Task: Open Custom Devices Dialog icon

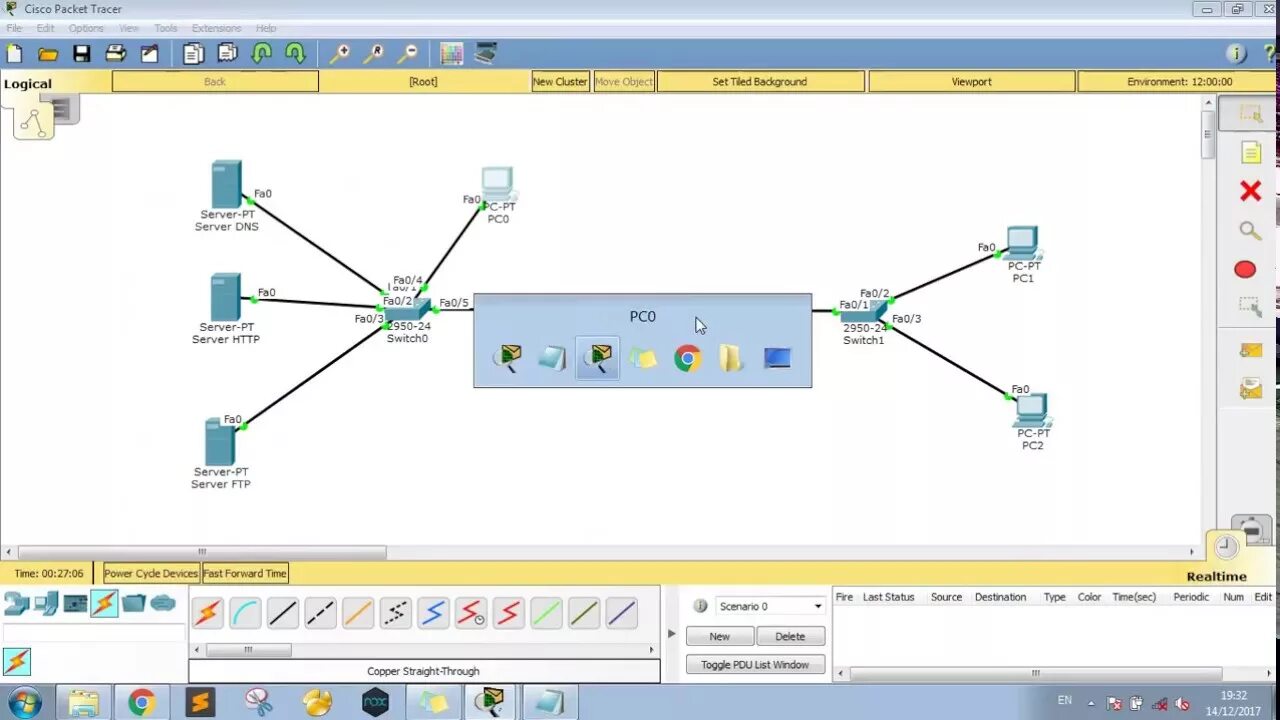Action: pos(486,53)
